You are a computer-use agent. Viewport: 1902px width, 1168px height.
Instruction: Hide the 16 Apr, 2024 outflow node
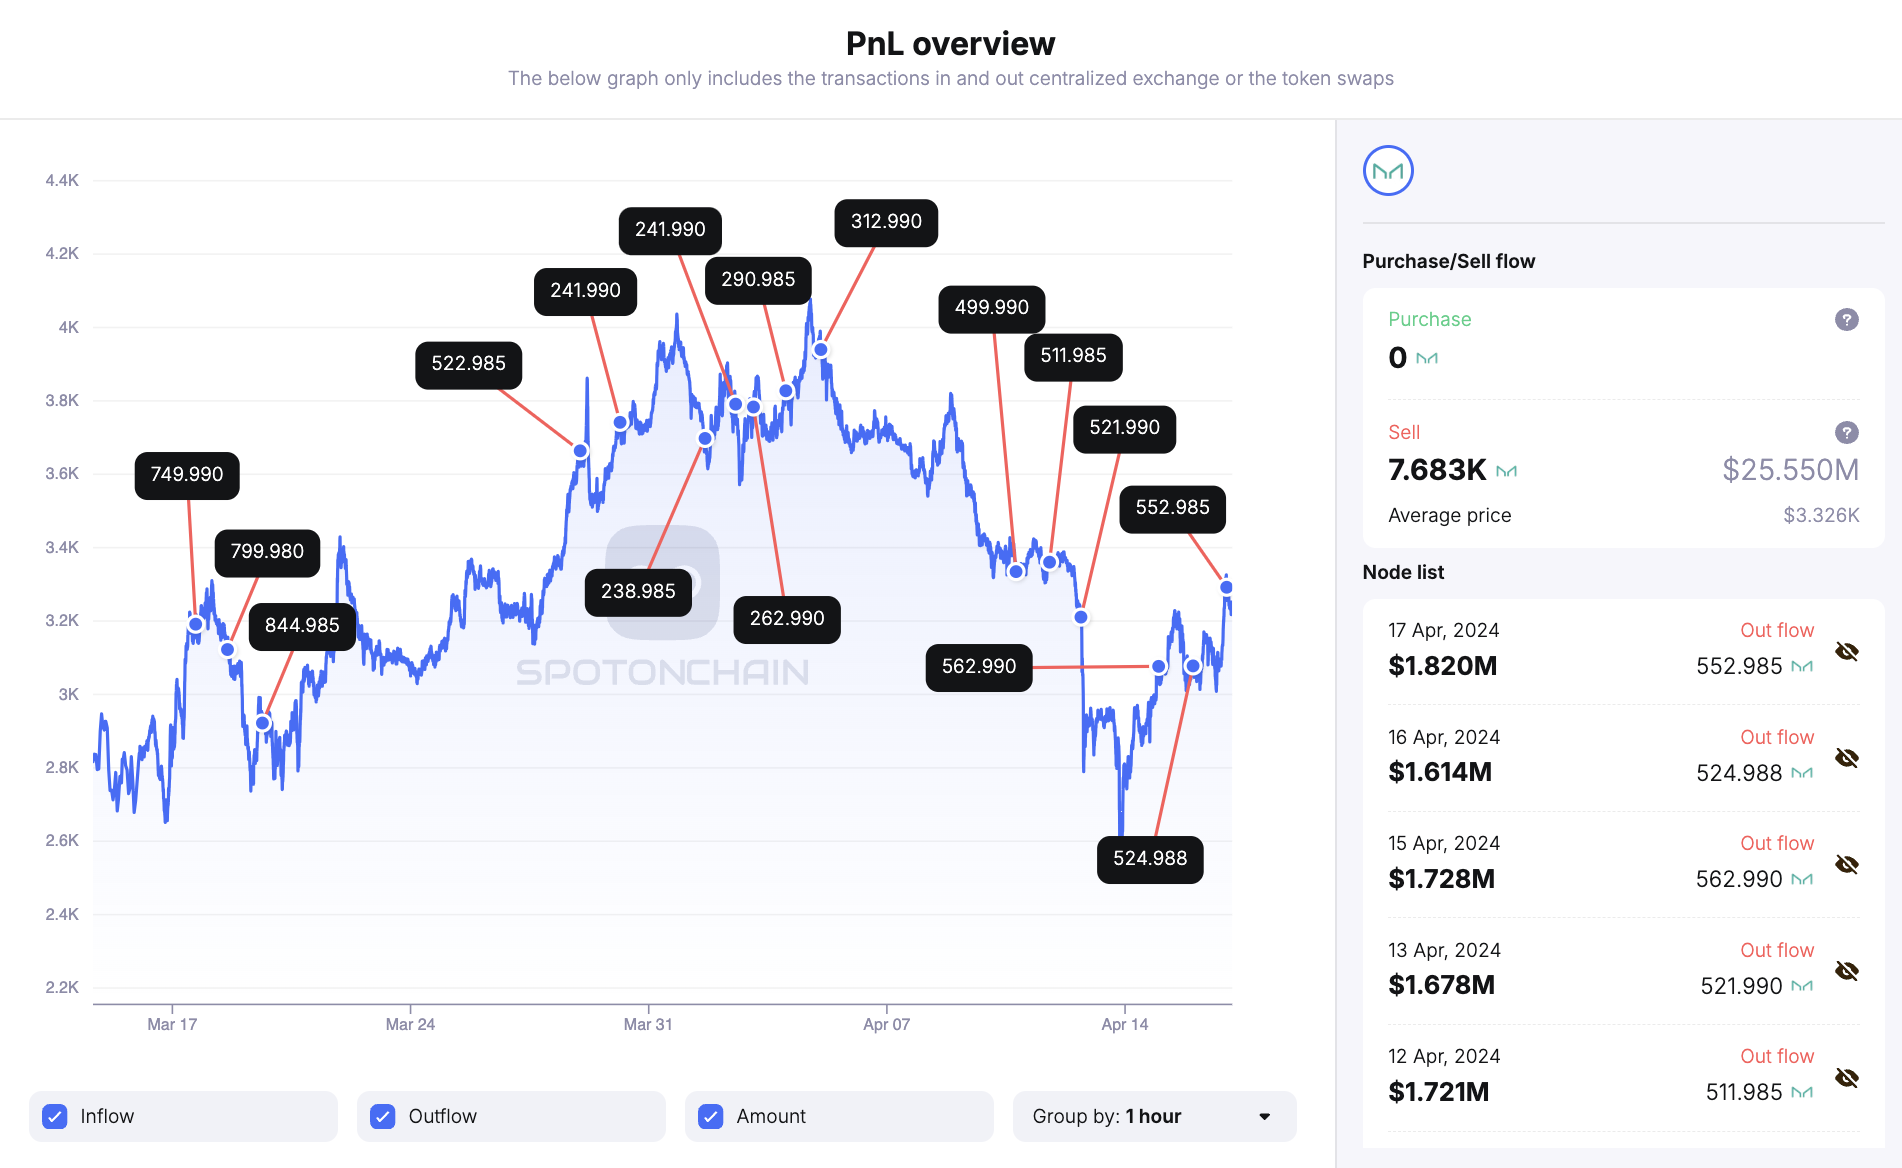coord(1846,758)
